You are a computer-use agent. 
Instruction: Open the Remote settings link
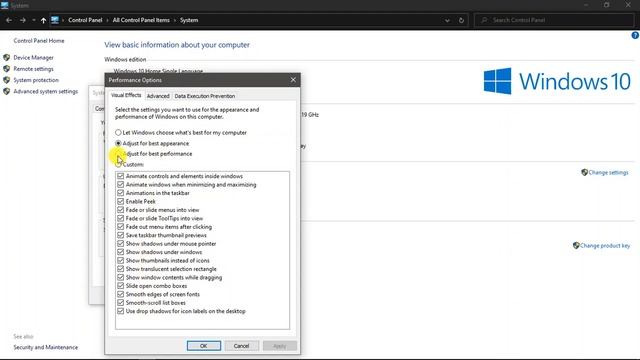pyautogui.click(x=33, y=69)
